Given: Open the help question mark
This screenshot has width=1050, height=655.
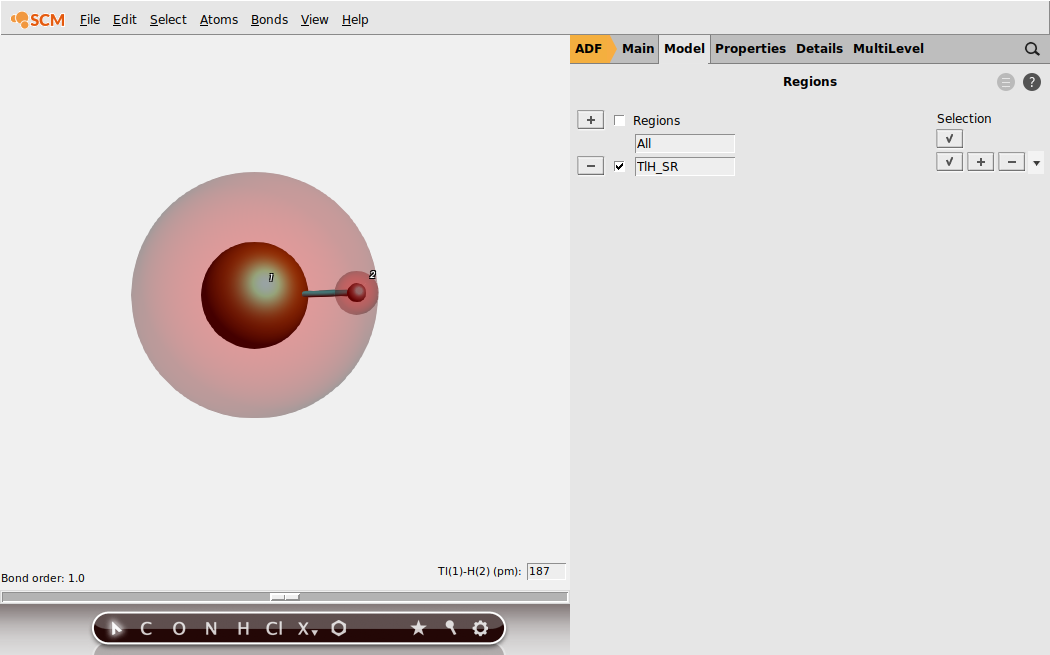Looking at the screenshot, I should coord(1032,82).
